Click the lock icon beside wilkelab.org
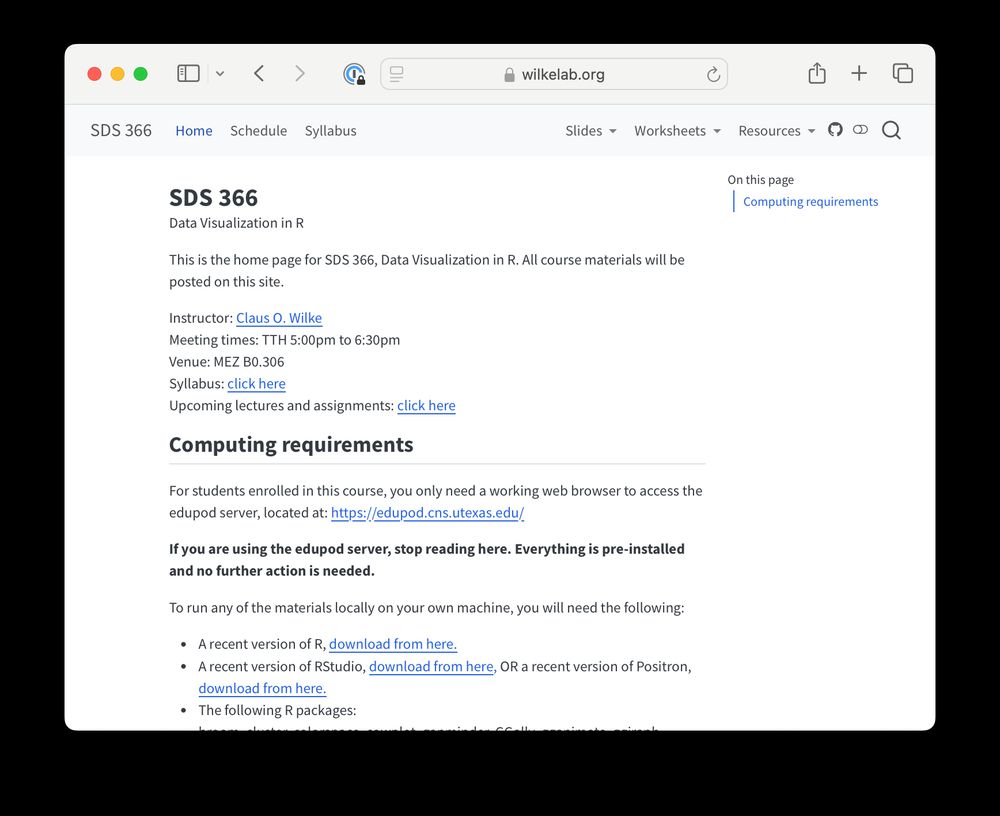This screenshot has width=1000, height=816. (x=509, y=75)
